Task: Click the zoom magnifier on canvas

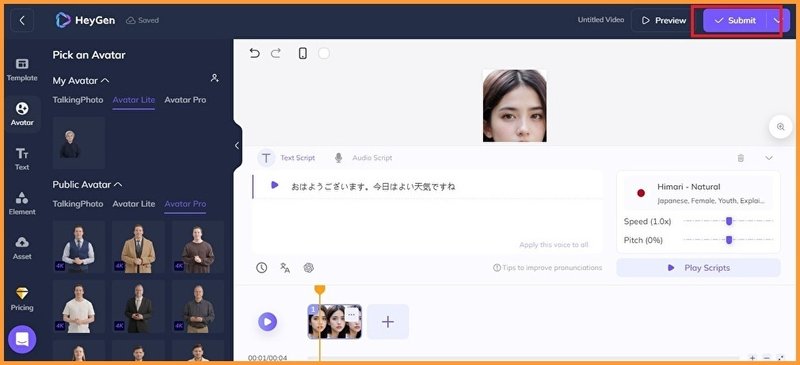Action: pyautogui.click(x=781, y=127)
